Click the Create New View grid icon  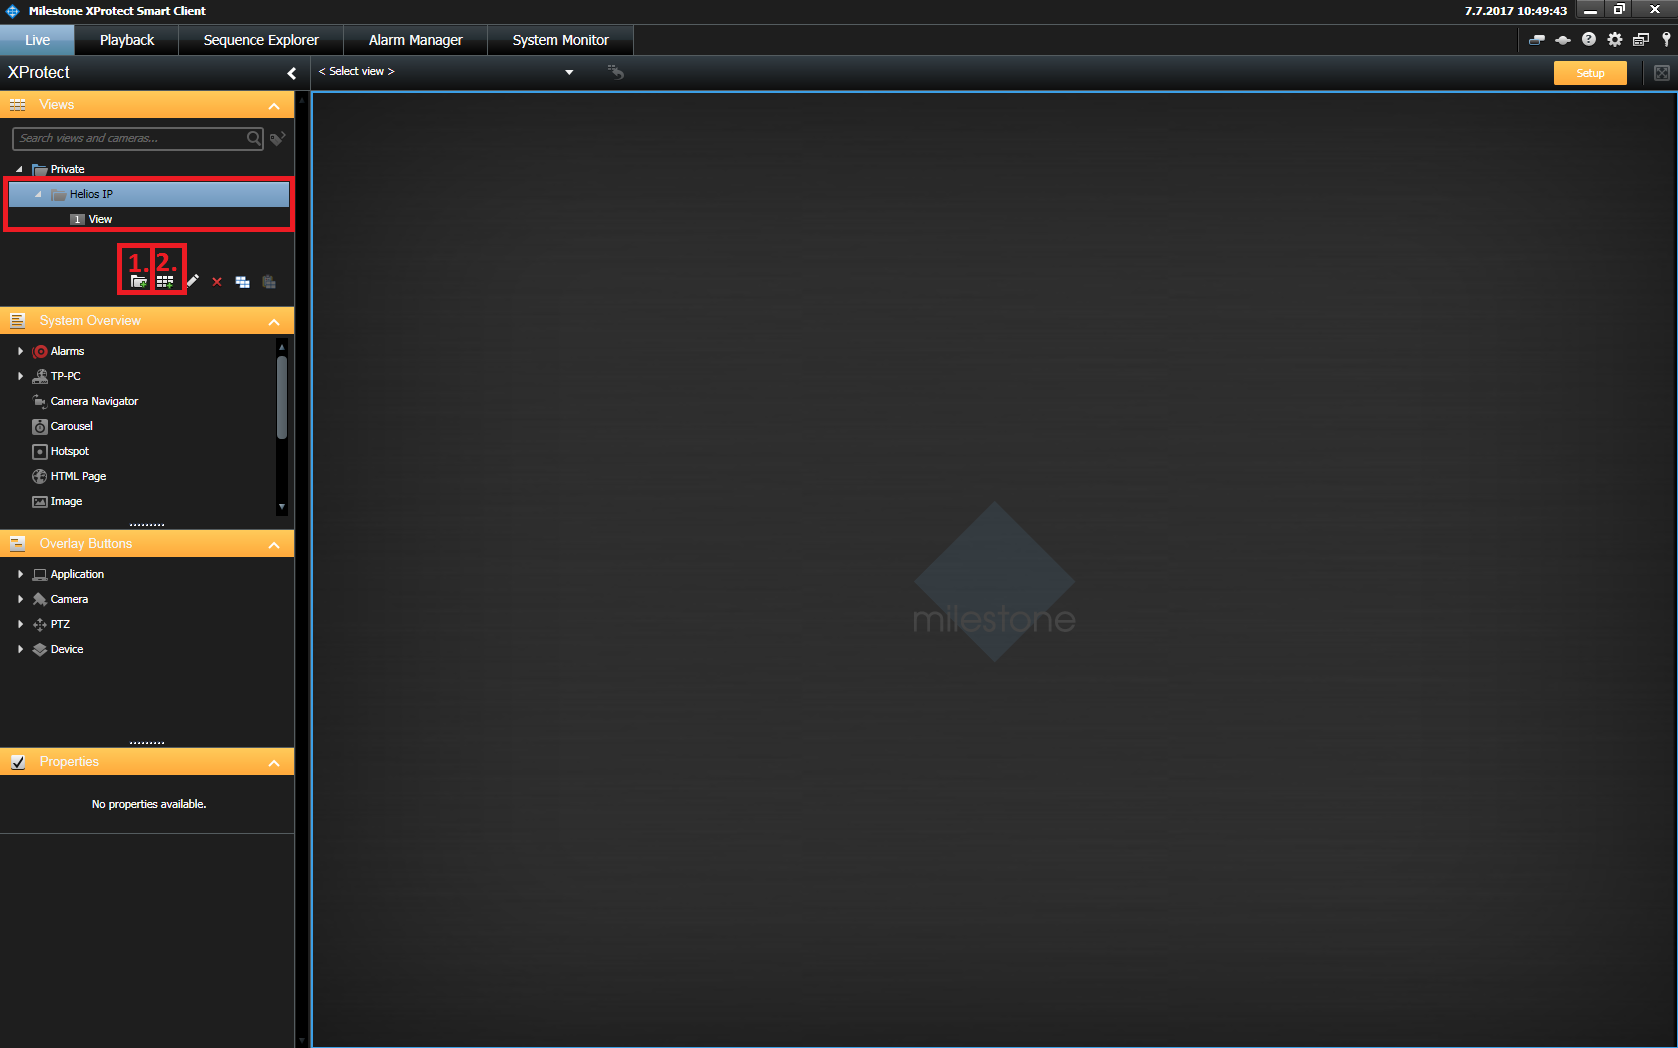coord(165,282)
